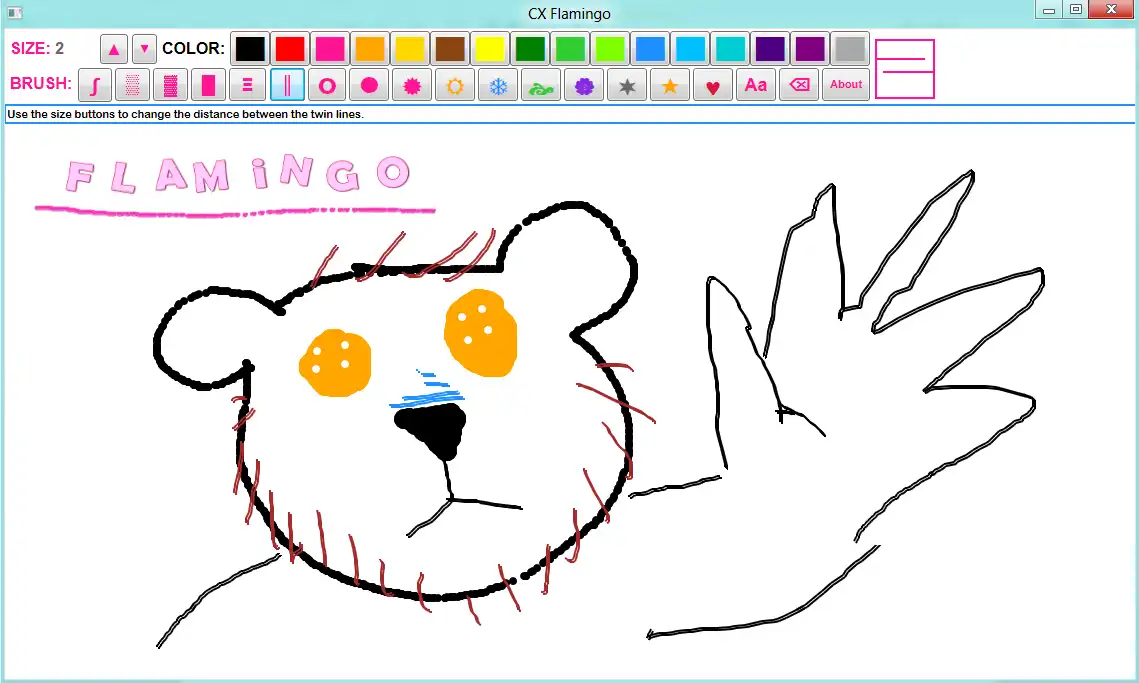This screenshot has width=1139, height=683.
Task: Click the window icon in title bar
Action: (15, 12)
